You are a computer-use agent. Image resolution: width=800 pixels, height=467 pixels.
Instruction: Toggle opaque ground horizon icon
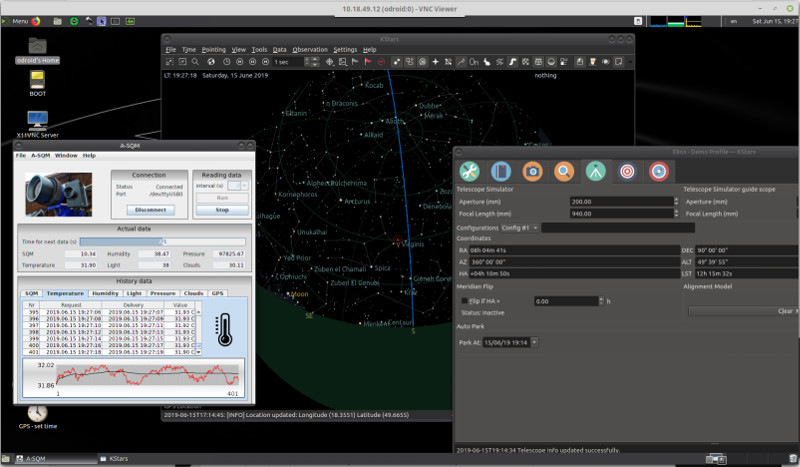[x=551, y=62]
